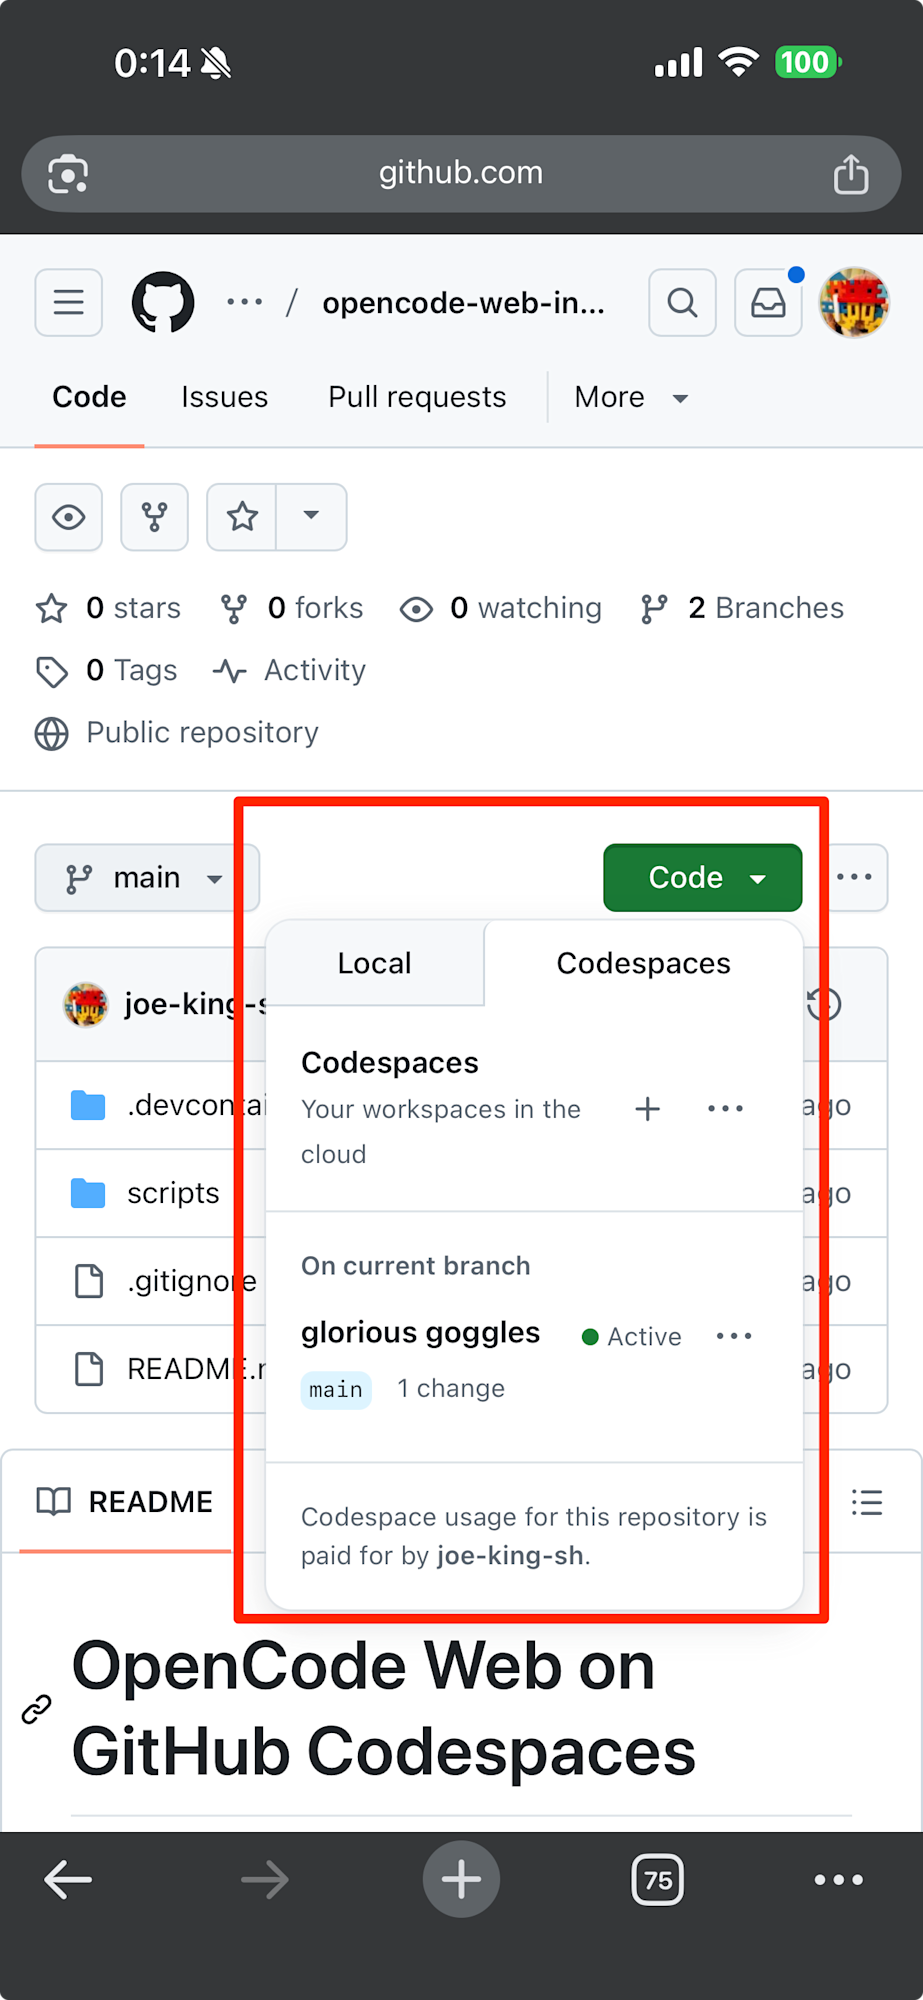The image size is (923, 2000).
Task: Switch to the Local tab
Action: click(375, 963)
